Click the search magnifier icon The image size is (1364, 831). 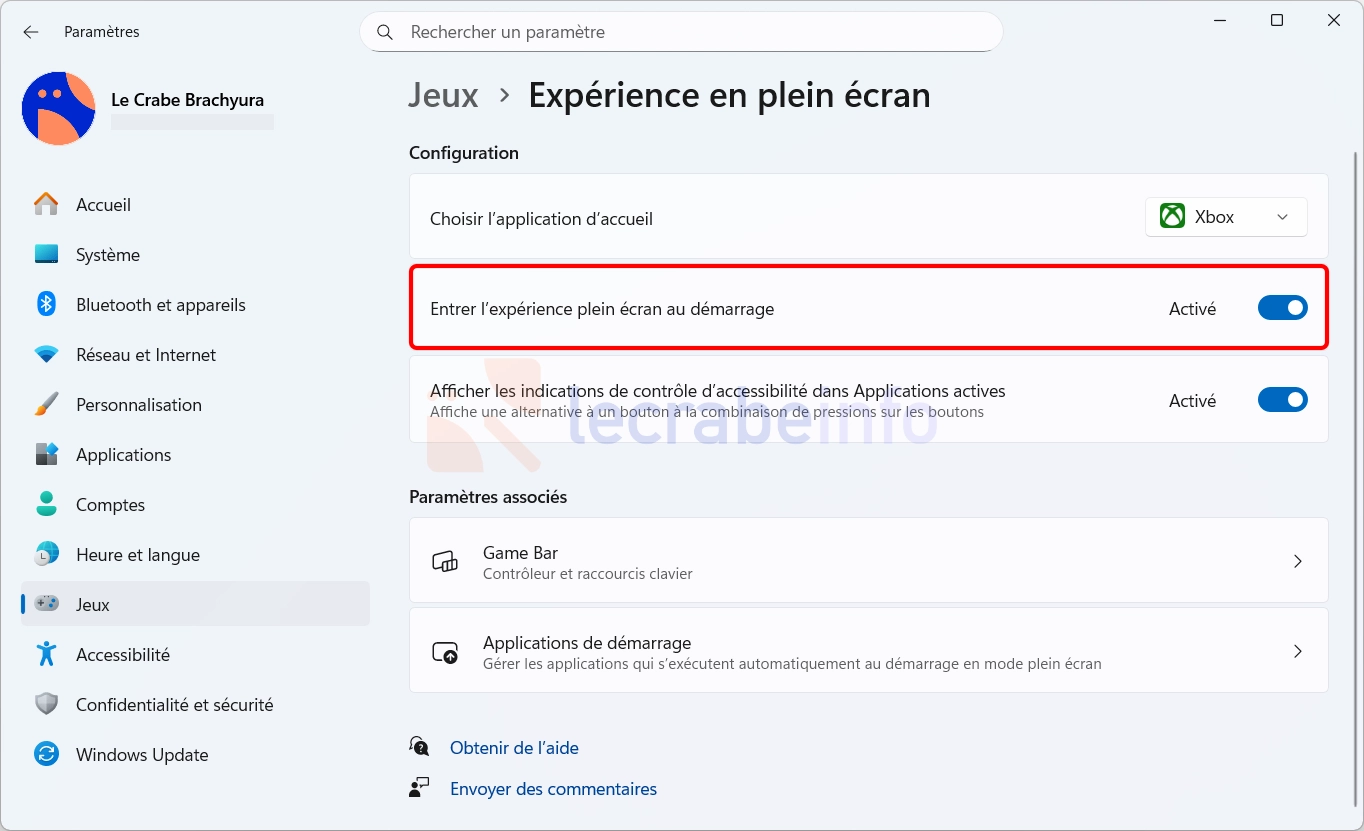(x=385, y=32)
